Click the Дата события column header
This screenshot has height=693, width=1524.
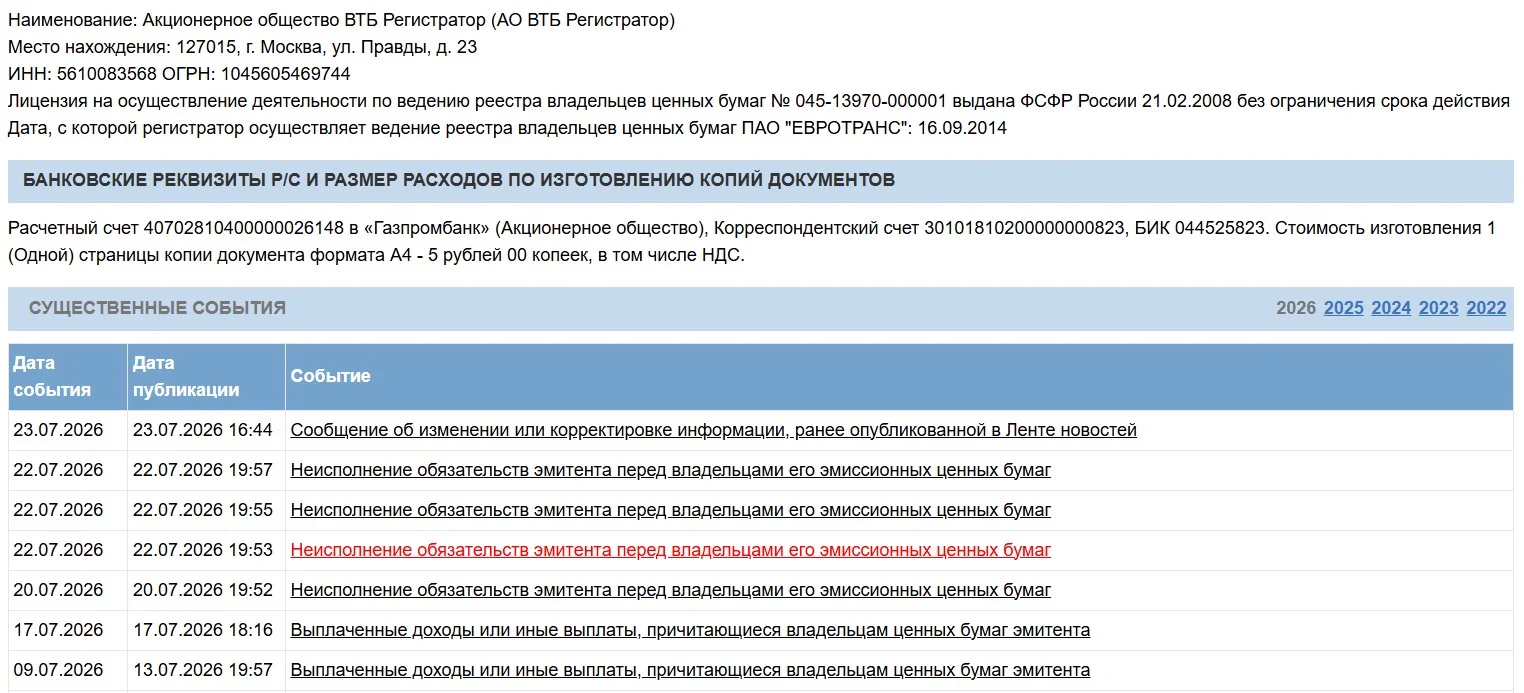click(68, 376)
